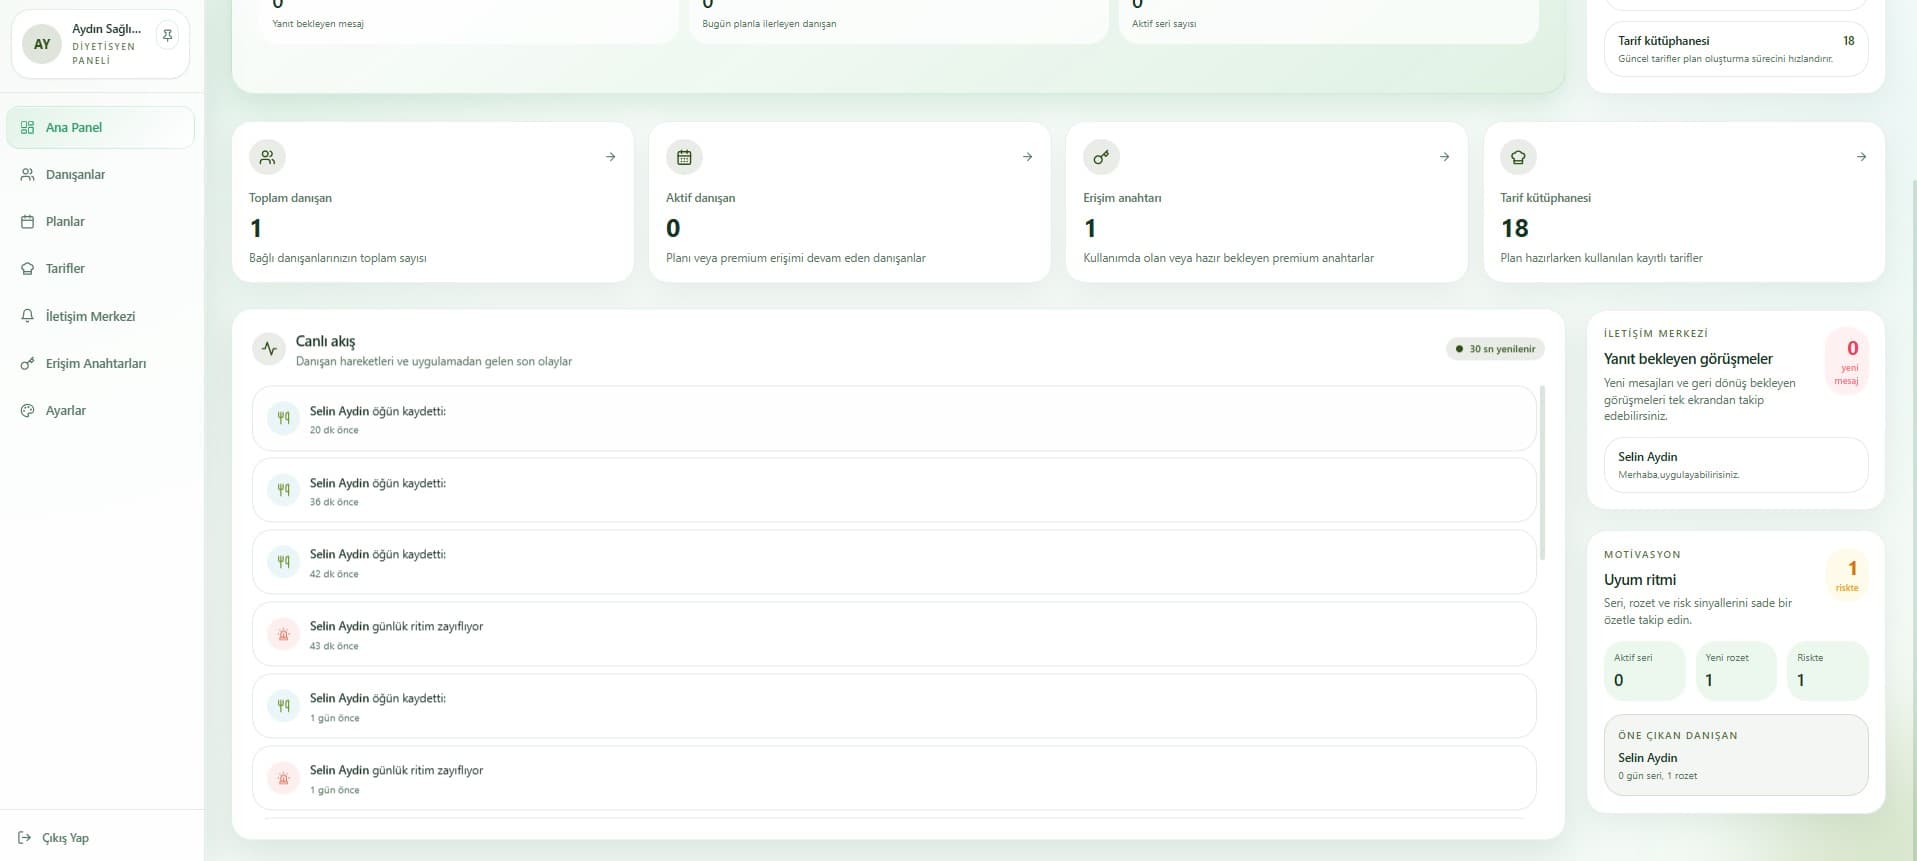Navigate to Erişim Anahtarları page
The height and width of the screenshot is (861, 1917).
pos(95,364)
